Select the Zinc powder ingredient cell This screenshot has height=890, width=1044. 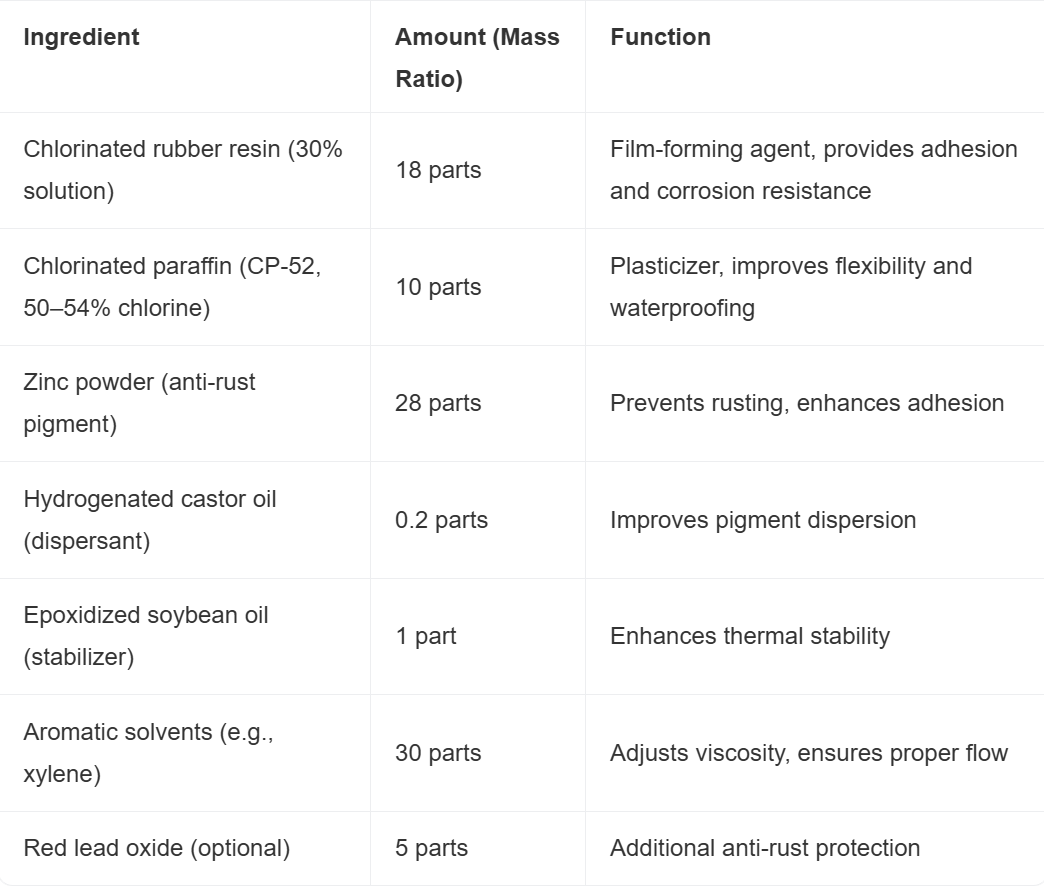tap(139, 403)
